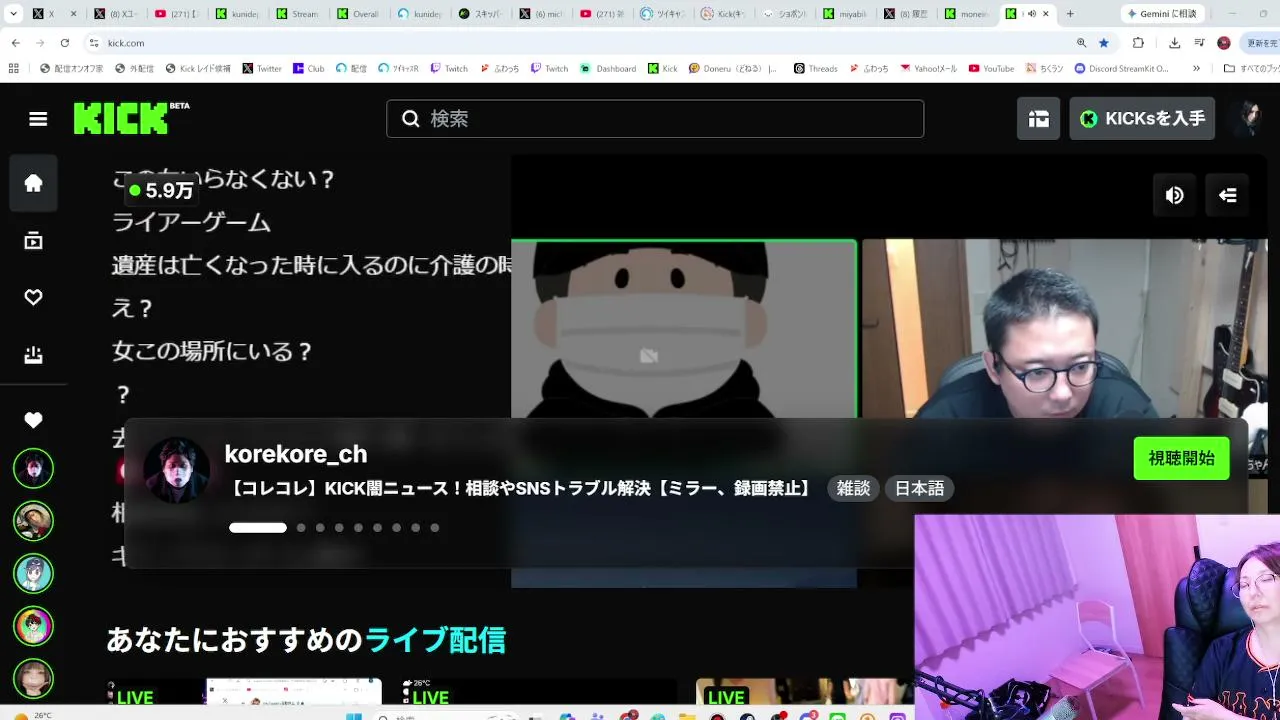Open korekore_ch channel name link
The image size is (1280, 720).
point(296,454)
